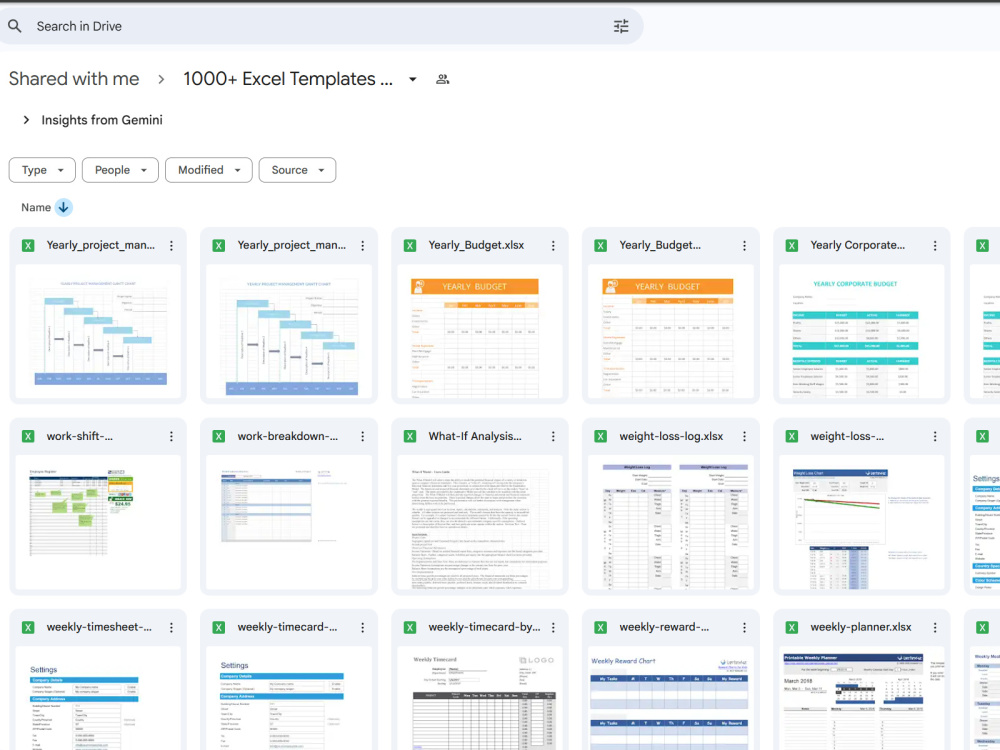Open more options for truncated weight-loss-... file
1000x750 pixels.
(935, 436)
